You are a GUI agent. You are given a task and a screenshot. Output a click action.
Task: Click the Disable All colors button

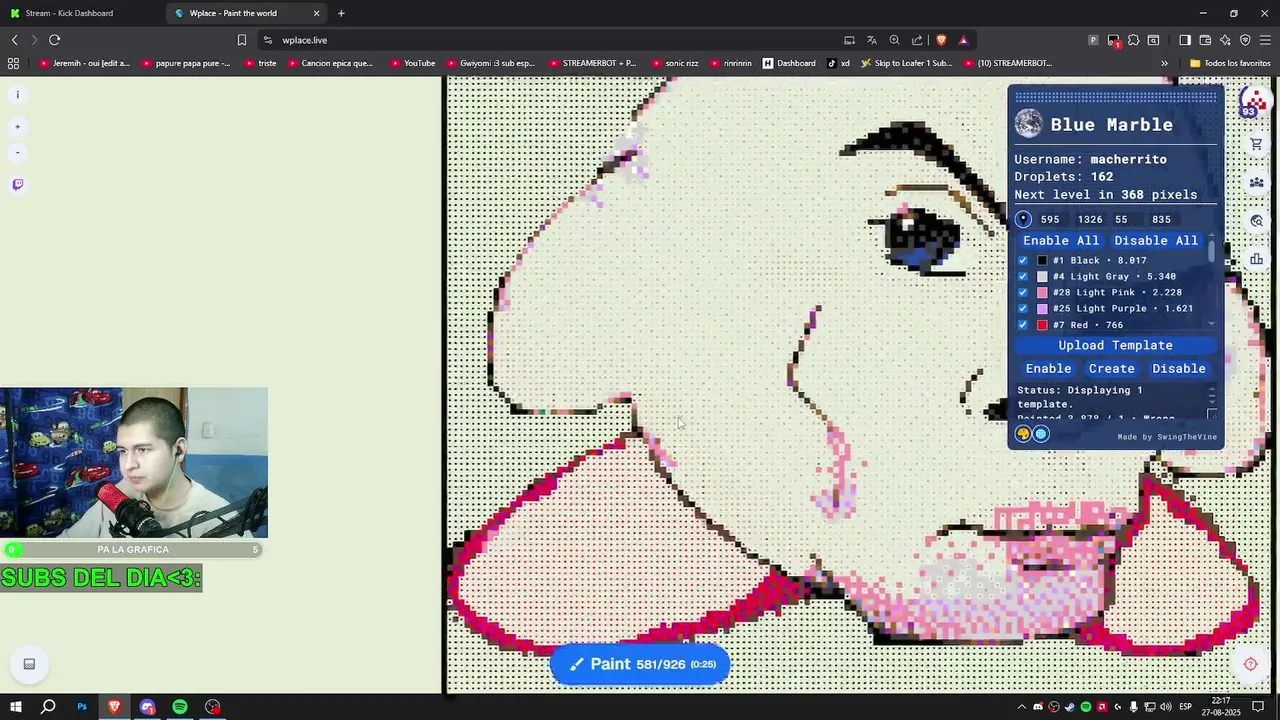point(1156,240)
